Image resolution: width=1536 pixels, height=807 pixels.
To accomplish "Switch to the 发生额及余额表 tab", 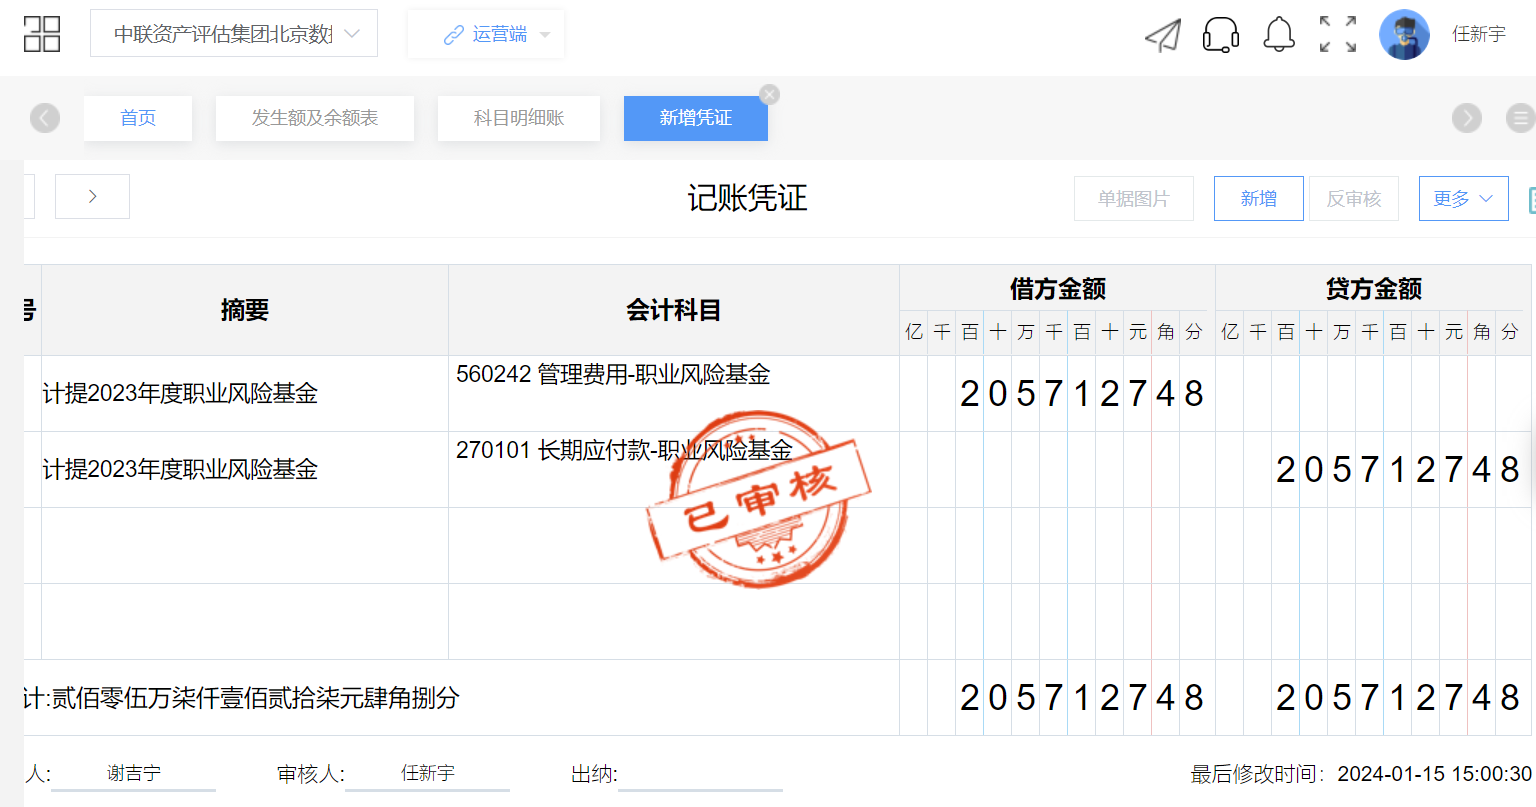I will 315,118.
